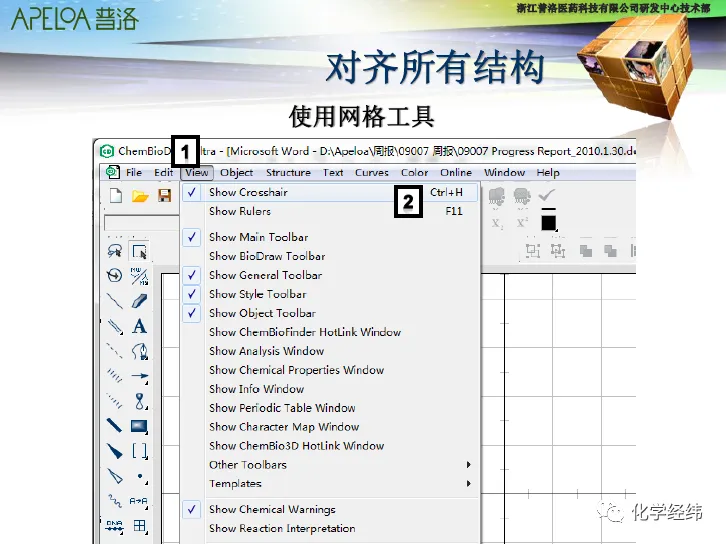Choose Show ChemBio3D HotLink Window
This screenshot has width=726, height=544.
(x=329, y=446)
